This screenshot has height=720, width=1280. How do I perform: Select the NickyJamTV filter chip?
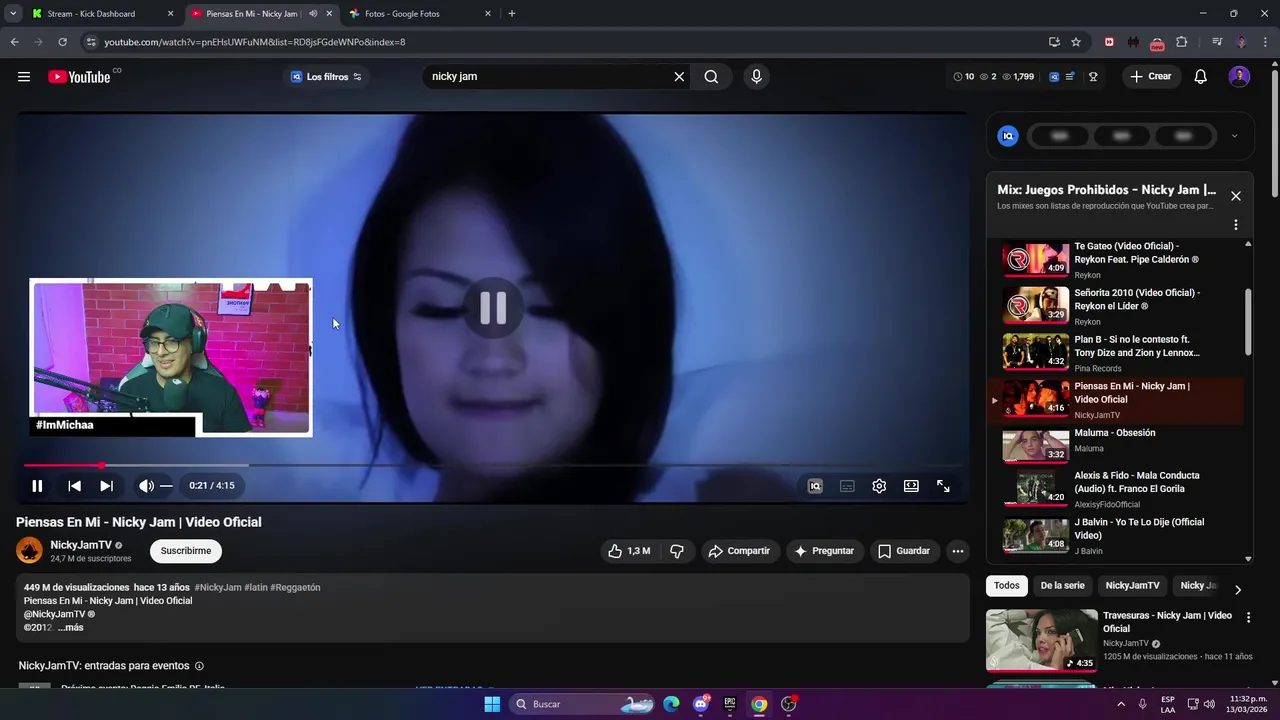[1132, 586]
